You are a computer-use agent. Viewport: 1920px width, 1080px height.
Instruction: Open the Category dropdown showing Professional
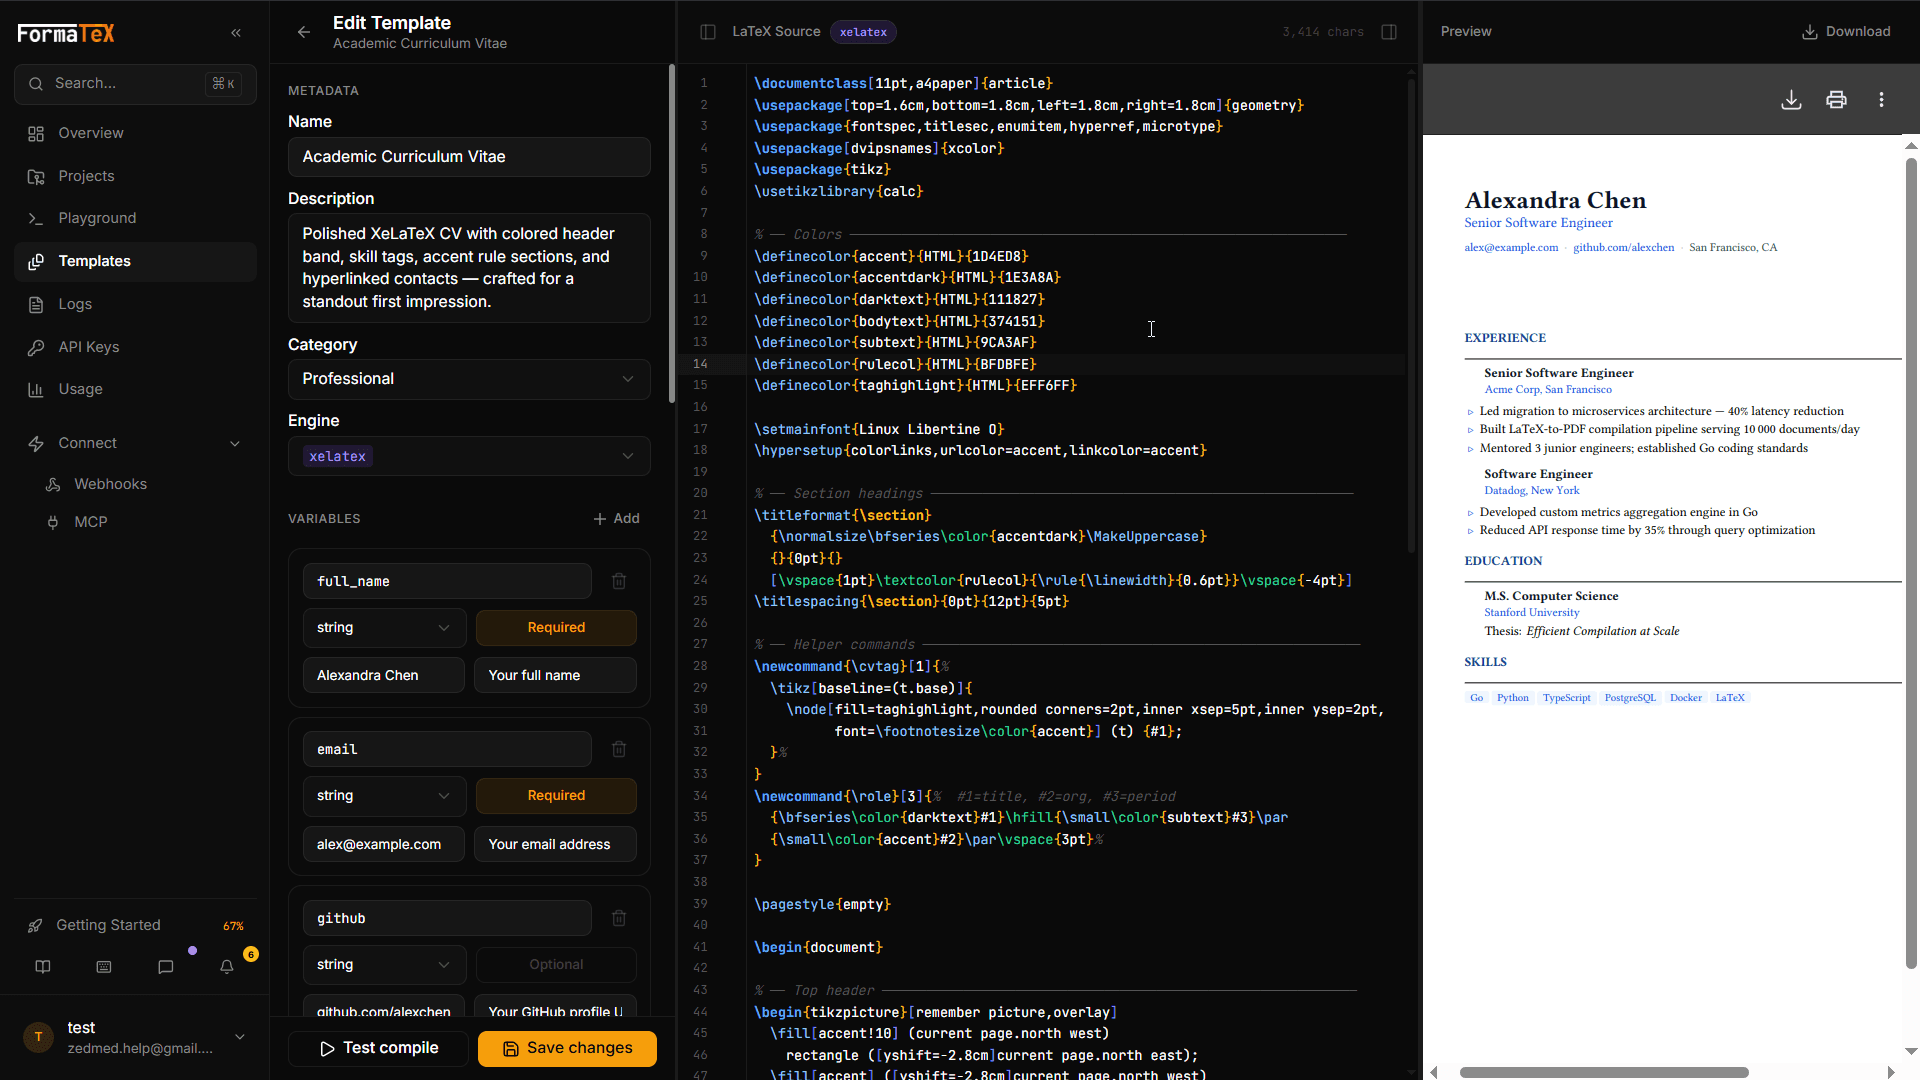(469, 379)
